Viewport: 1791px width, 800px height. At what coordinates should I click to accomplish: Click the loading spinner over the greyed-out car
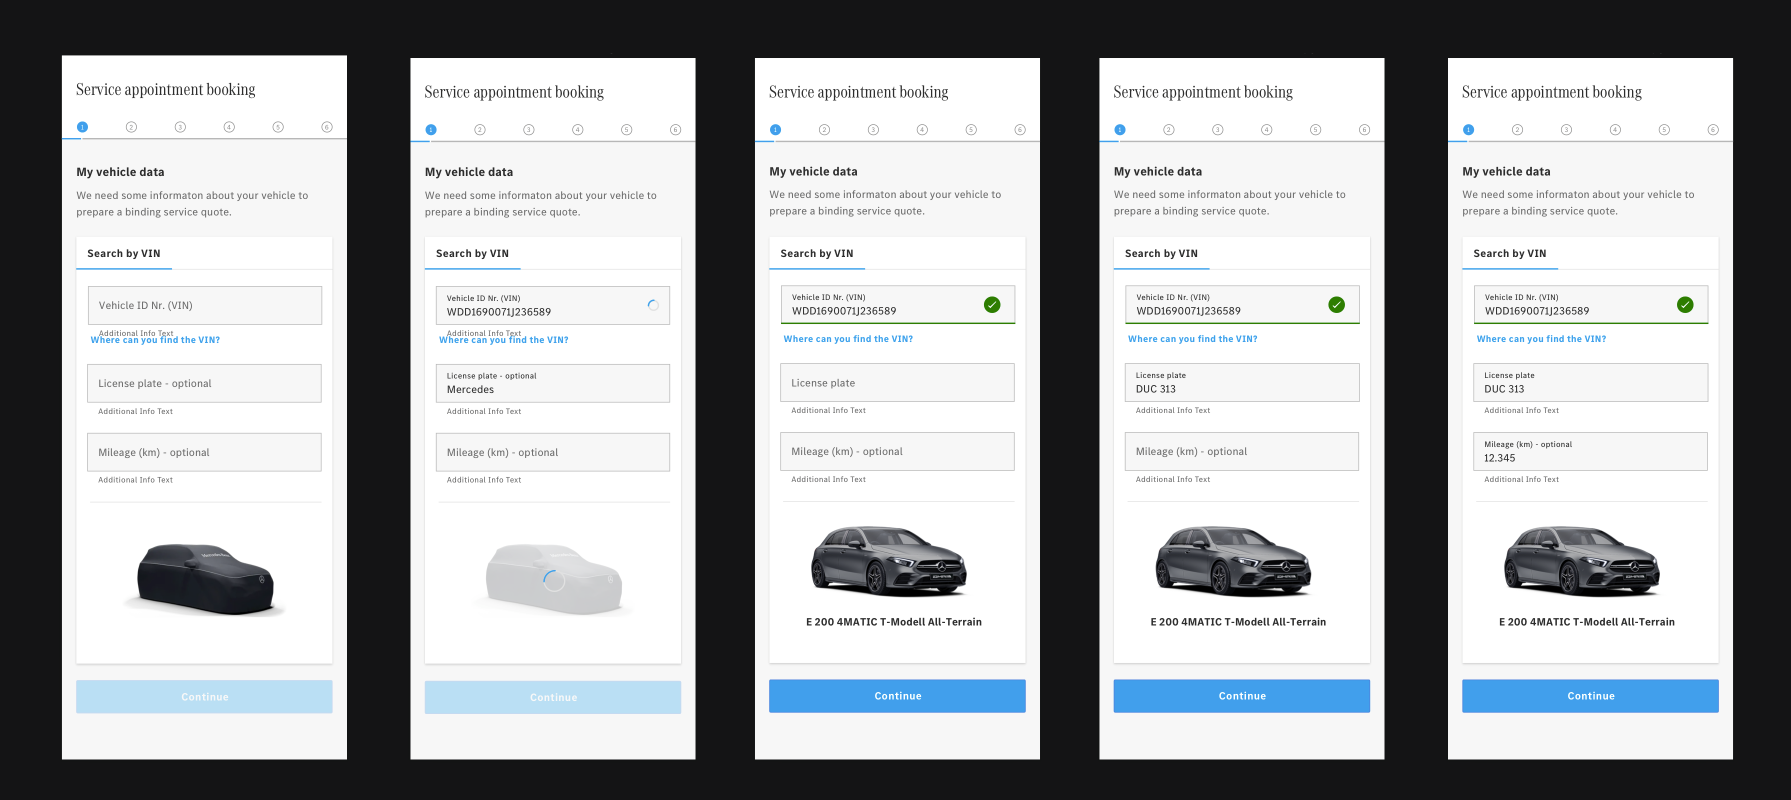[x=554, y=580]
